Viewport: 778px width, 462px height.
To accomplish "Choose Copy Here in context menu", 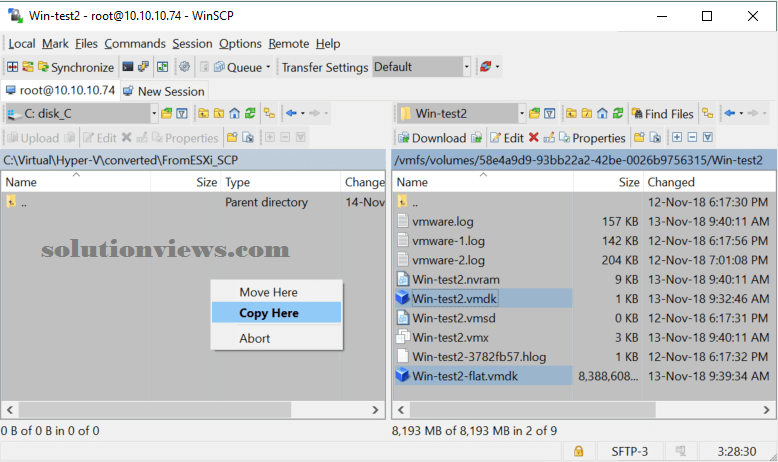I will pos(277,313).
